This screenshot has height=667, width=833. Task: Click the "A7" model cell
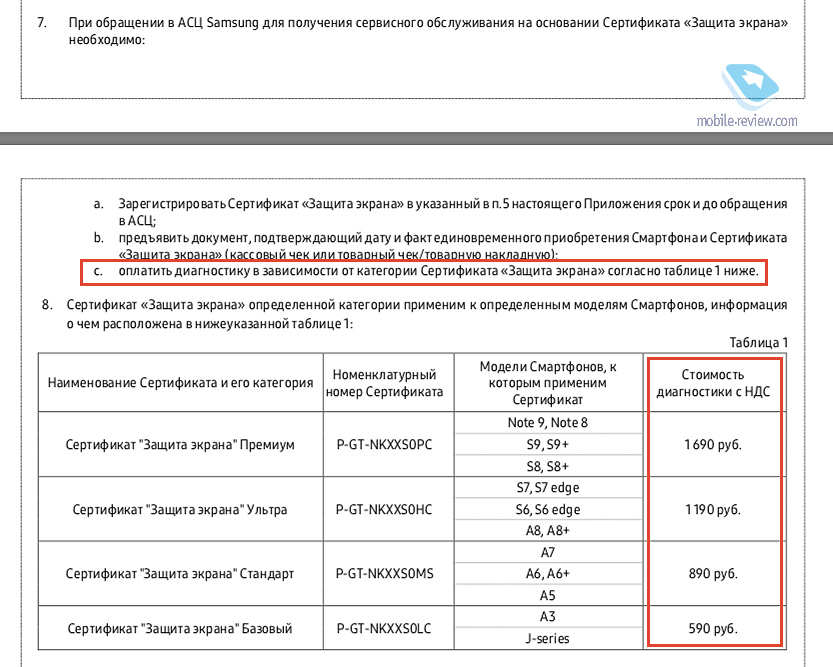548,552
